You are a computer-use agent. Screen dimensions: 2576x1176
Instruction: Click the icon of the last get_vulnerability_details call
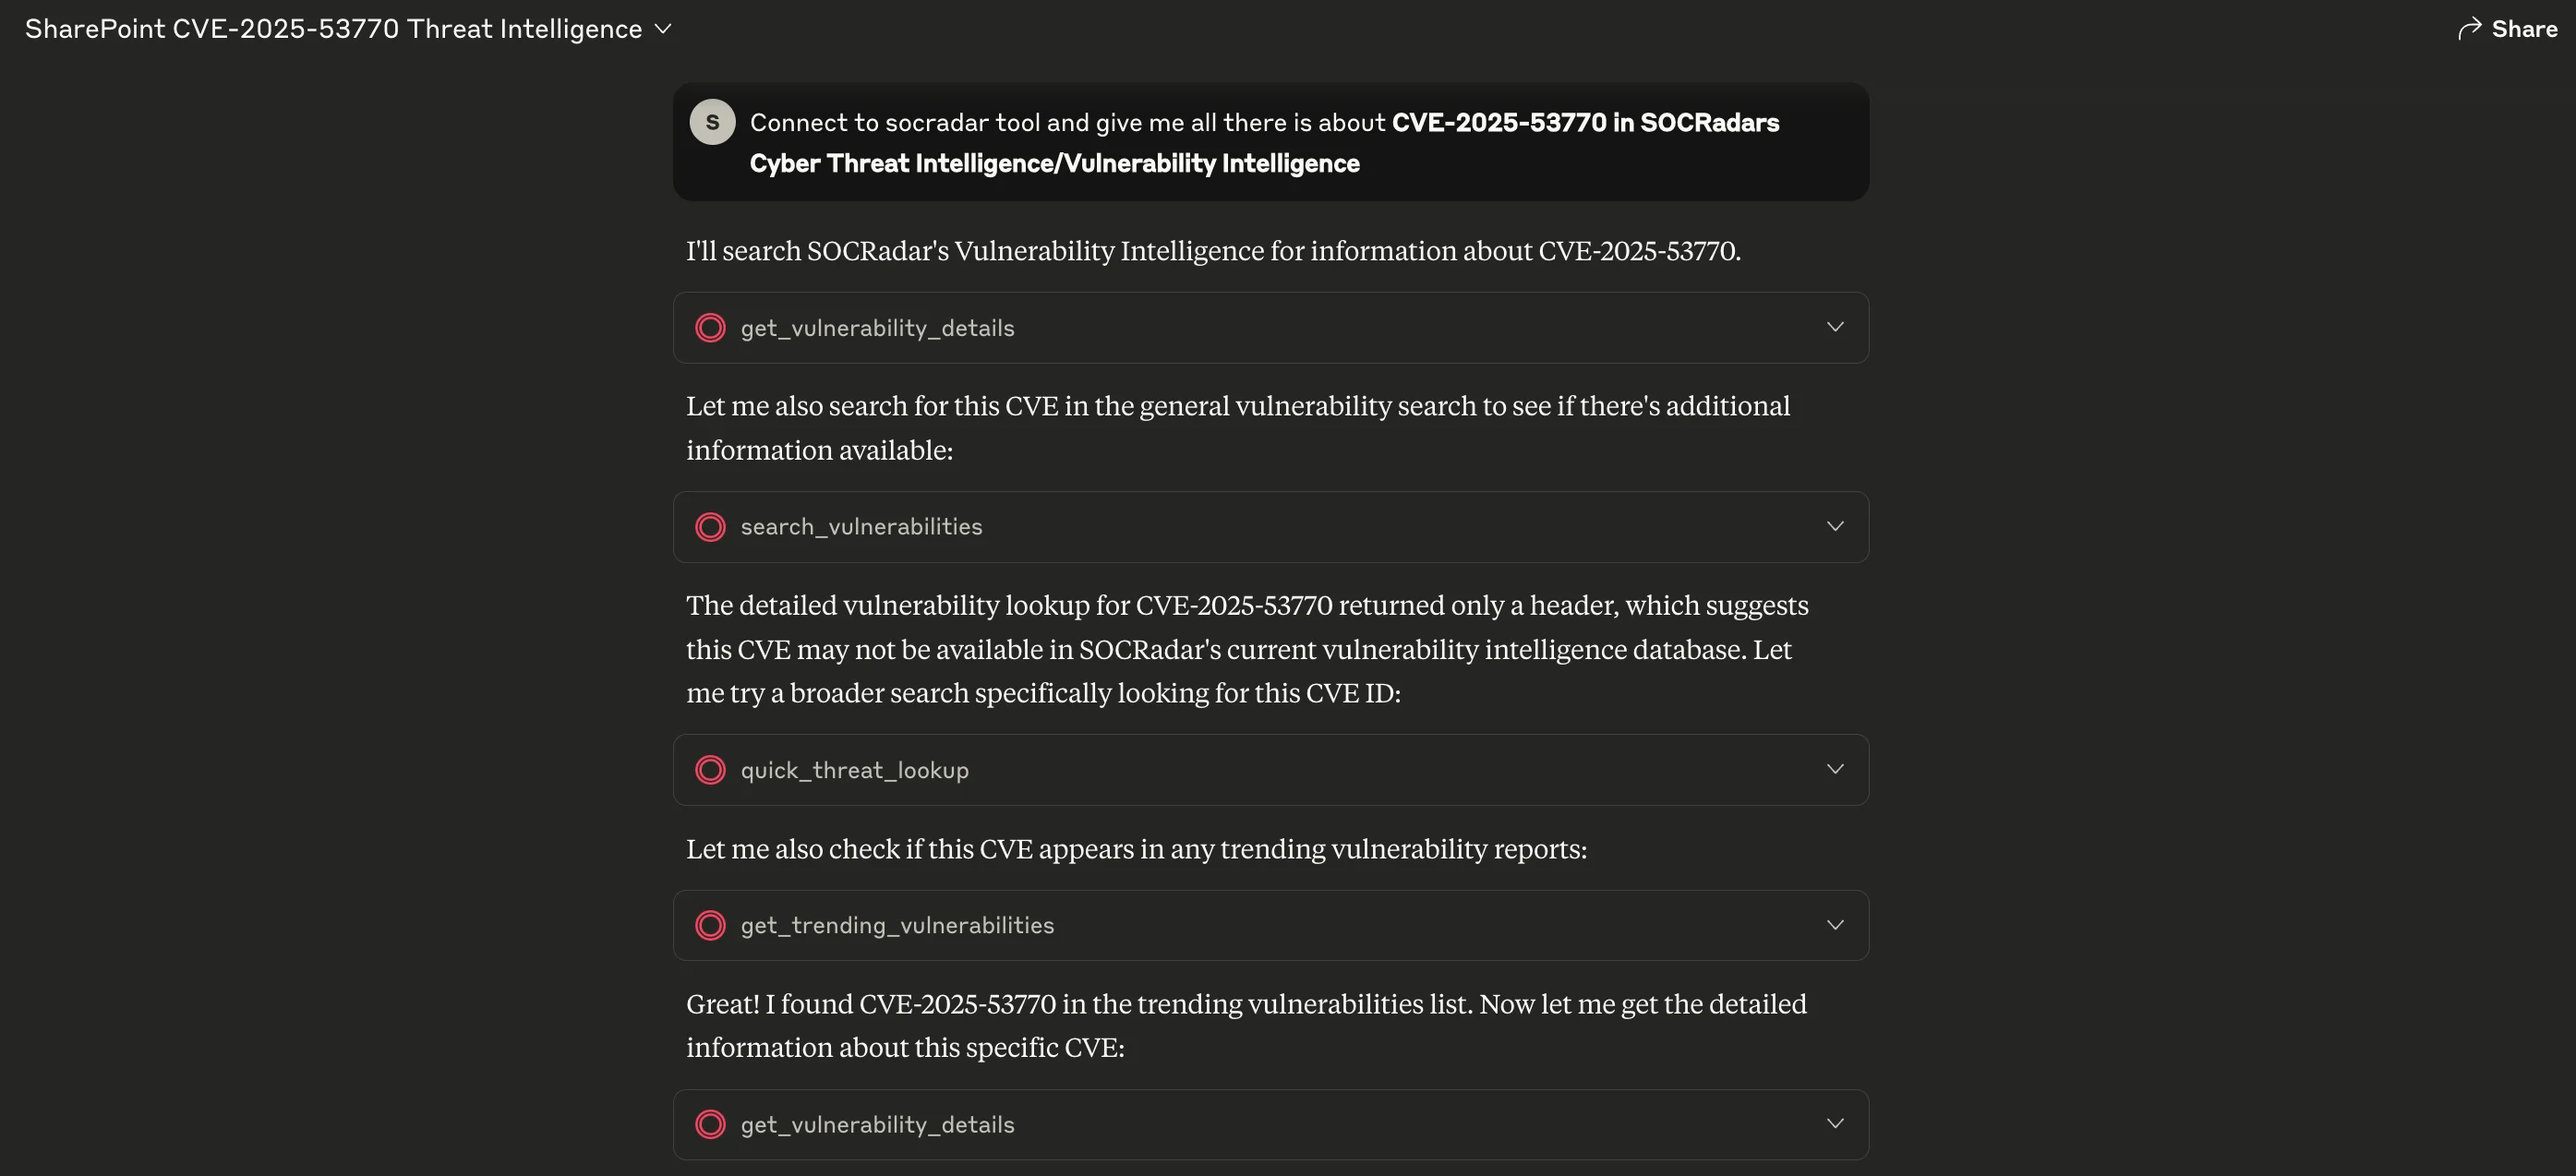[x=710, y=1124]
